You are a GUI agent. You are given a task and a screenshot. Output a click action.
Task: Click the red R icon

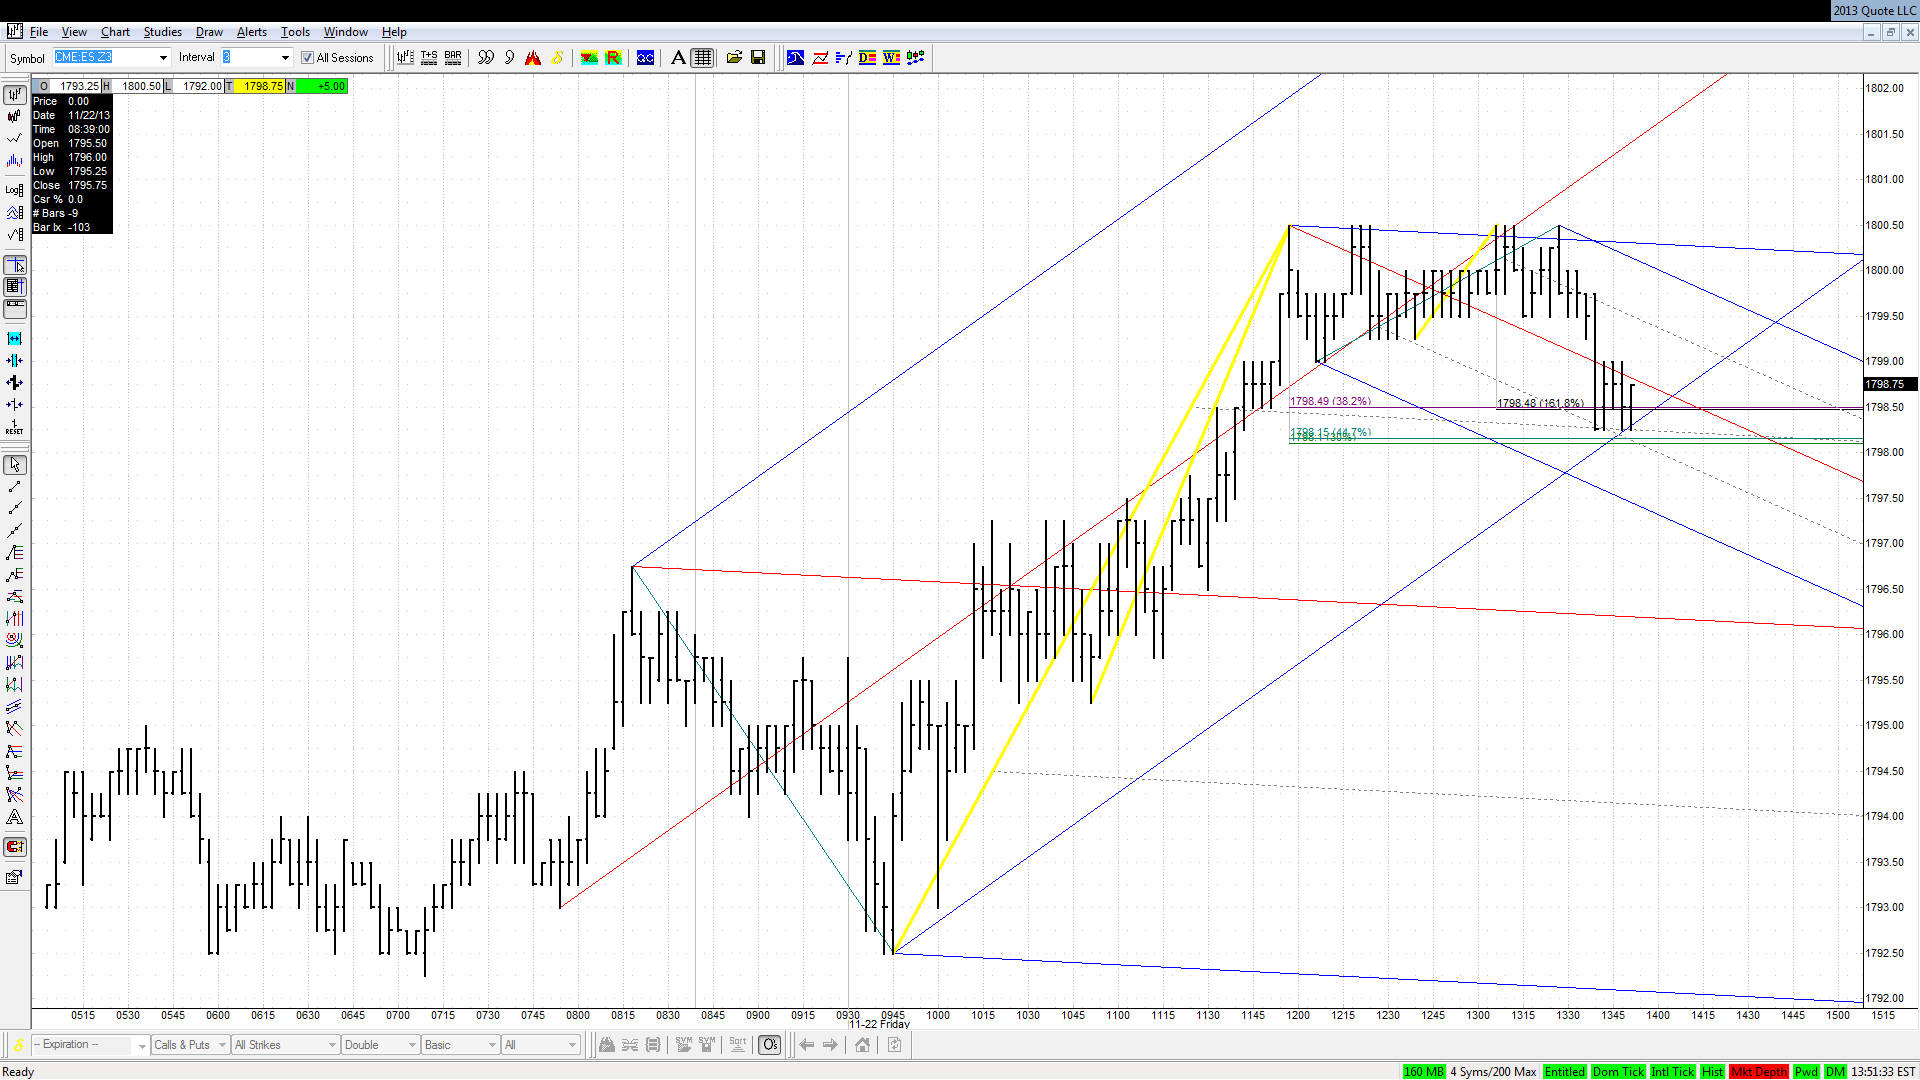pyautogui.click(x=613, y=58)
